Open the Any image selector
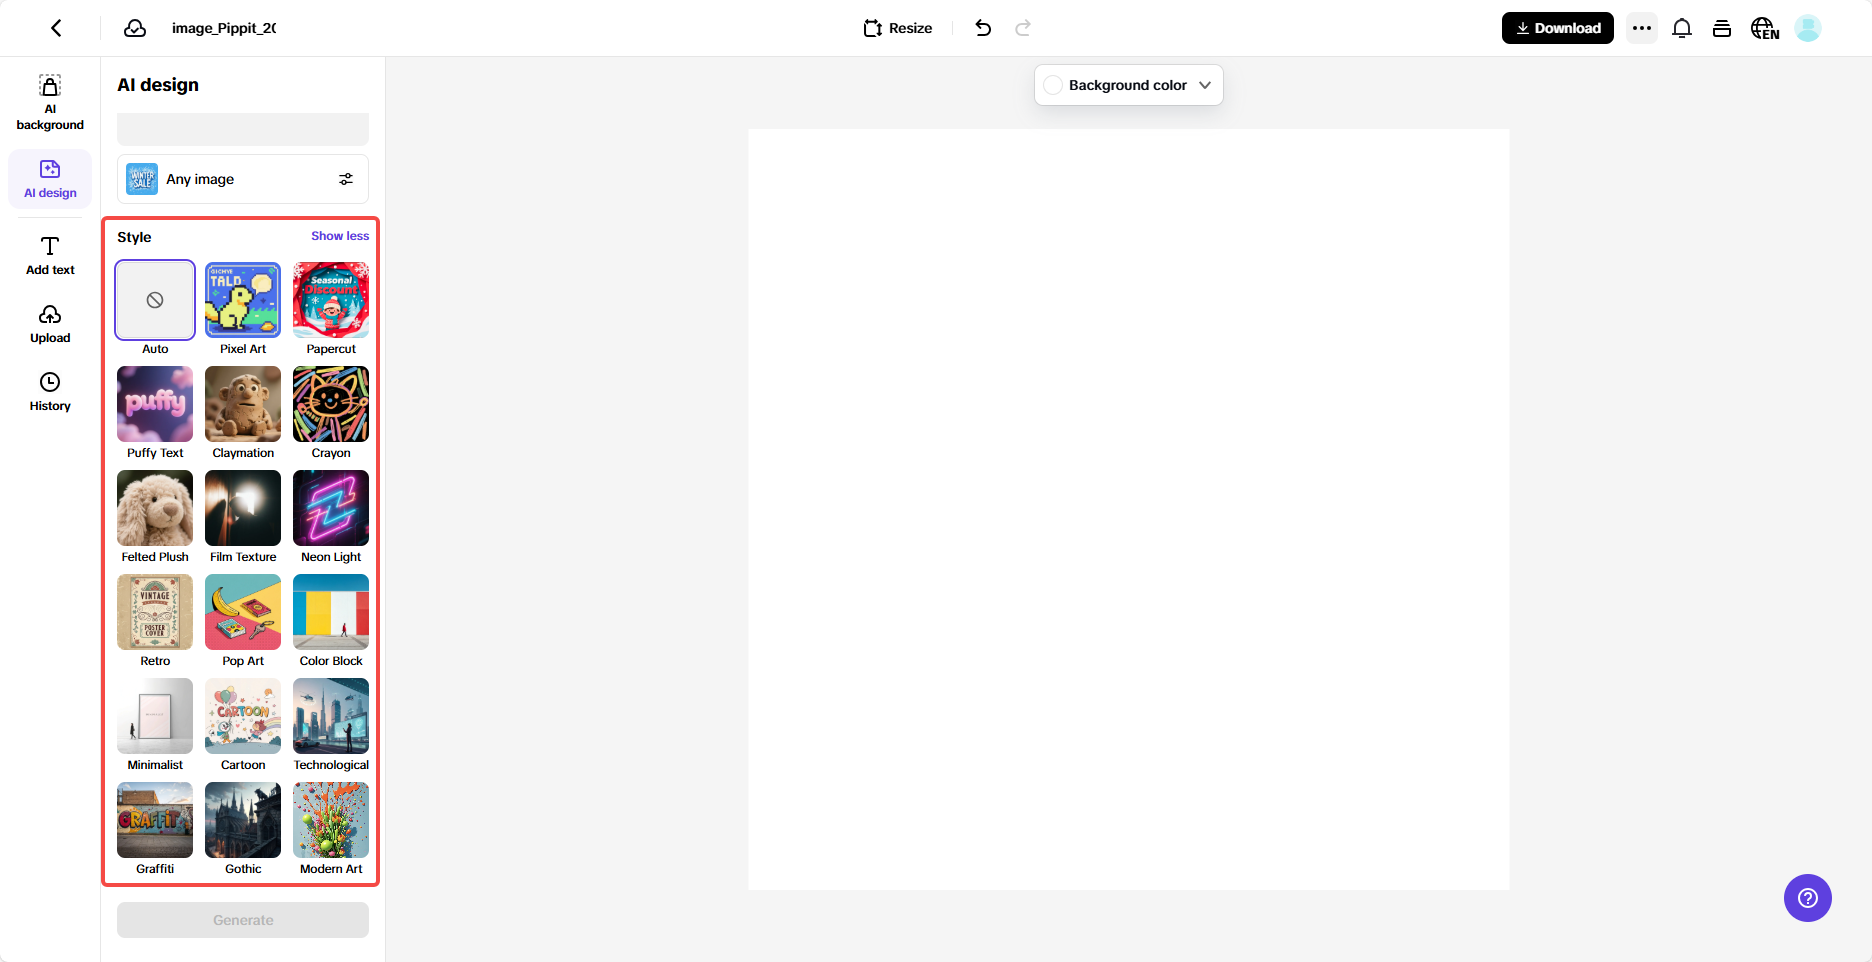 point(243,179)
